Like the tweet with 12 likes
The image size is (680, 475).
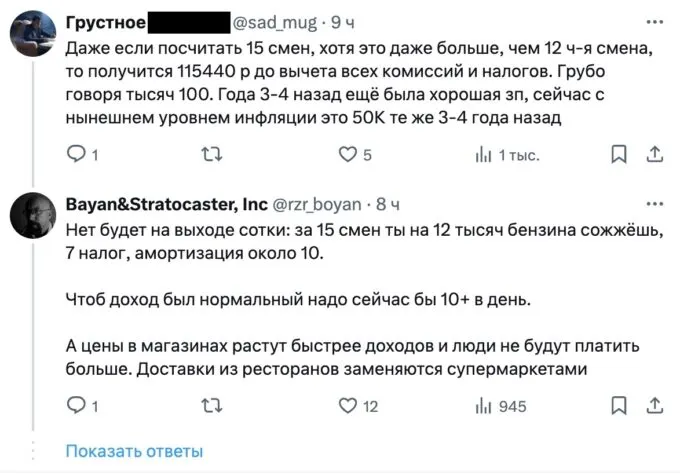(348, 406)
